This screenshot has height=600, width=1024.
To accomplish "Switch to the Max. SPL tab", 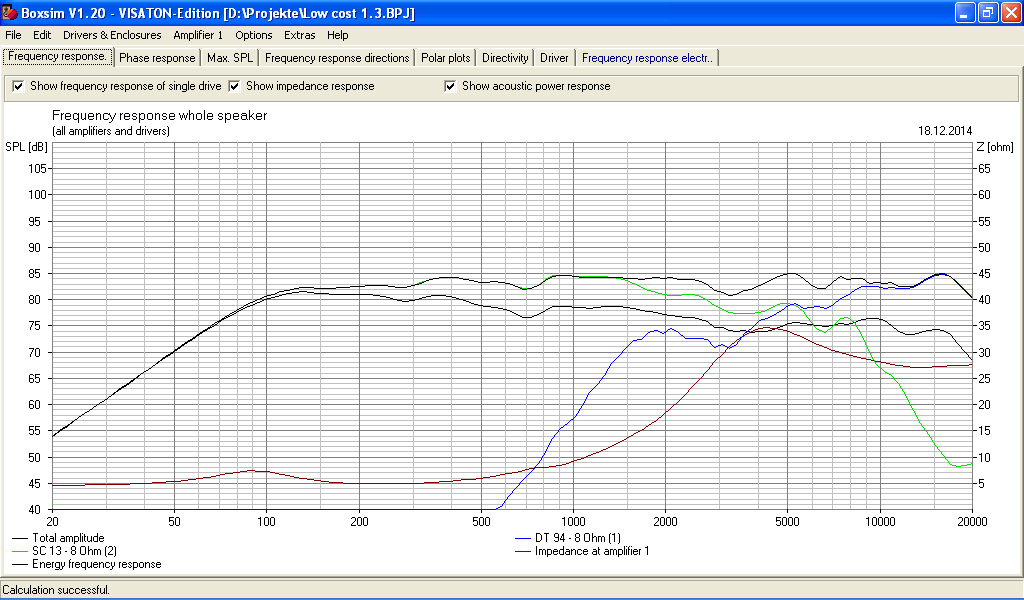I will pos(230,58).
